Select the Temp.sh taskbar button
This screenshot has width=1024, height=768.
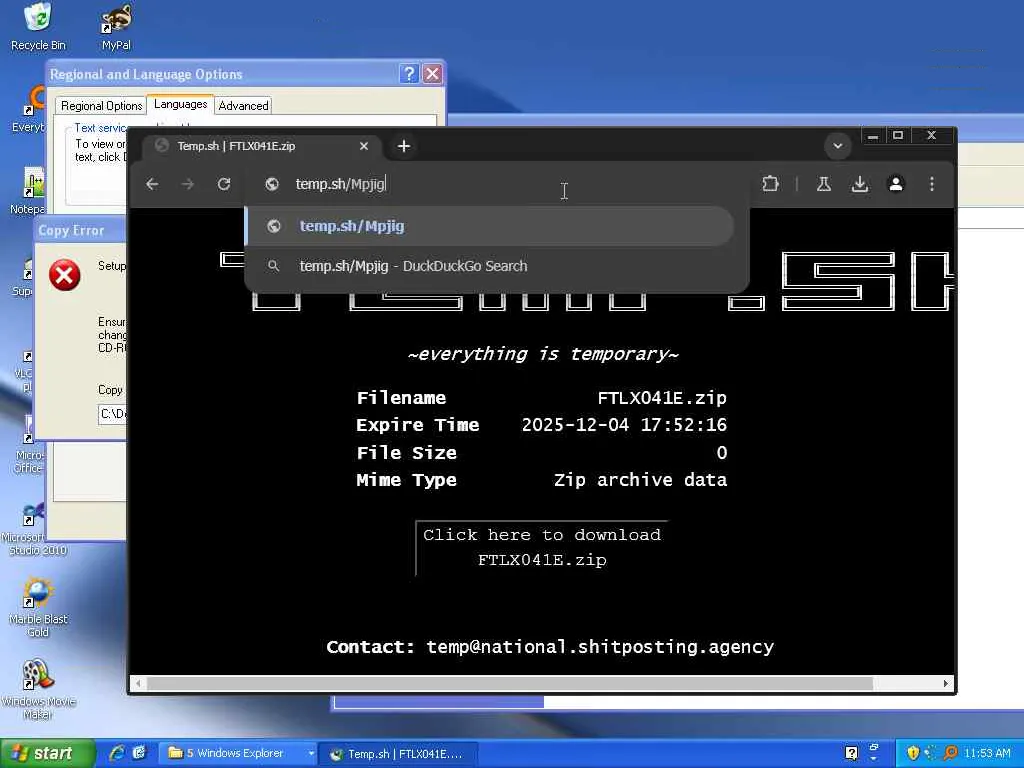(x=398, y=754)
